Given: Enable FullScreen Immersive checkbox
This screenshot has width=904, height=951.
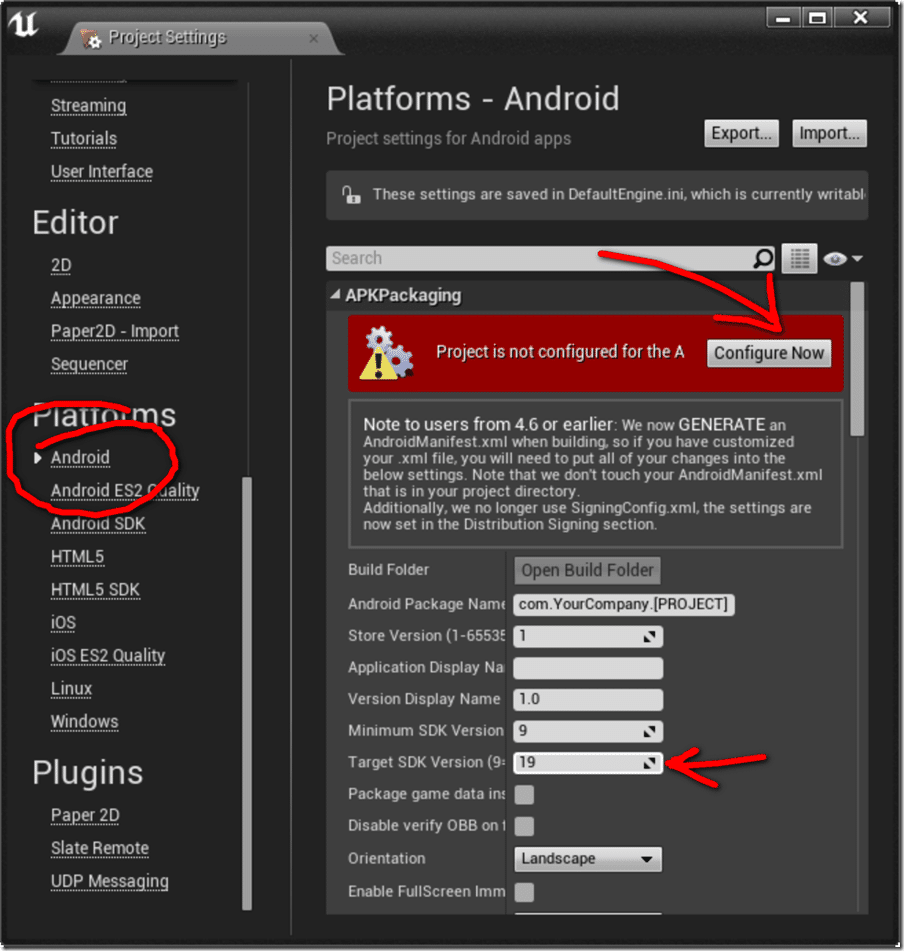Looking at the screenshot, I should (x=524, y=892).
